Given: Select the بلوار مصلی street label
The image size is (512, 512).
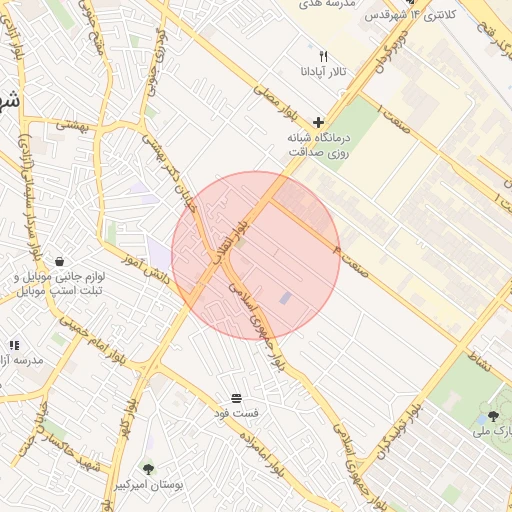Looking at the screenshot, I should [x=275, y=104].
